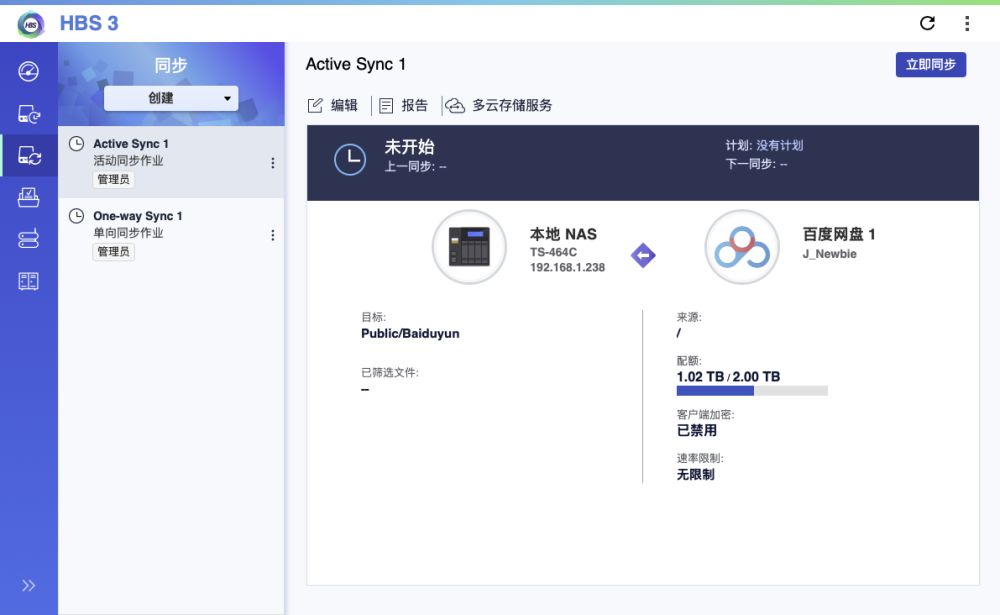Click the sync direction arrow icon
Image resolution: width=1000 pixels, height=615 pixels.
(x=643, y=255)
